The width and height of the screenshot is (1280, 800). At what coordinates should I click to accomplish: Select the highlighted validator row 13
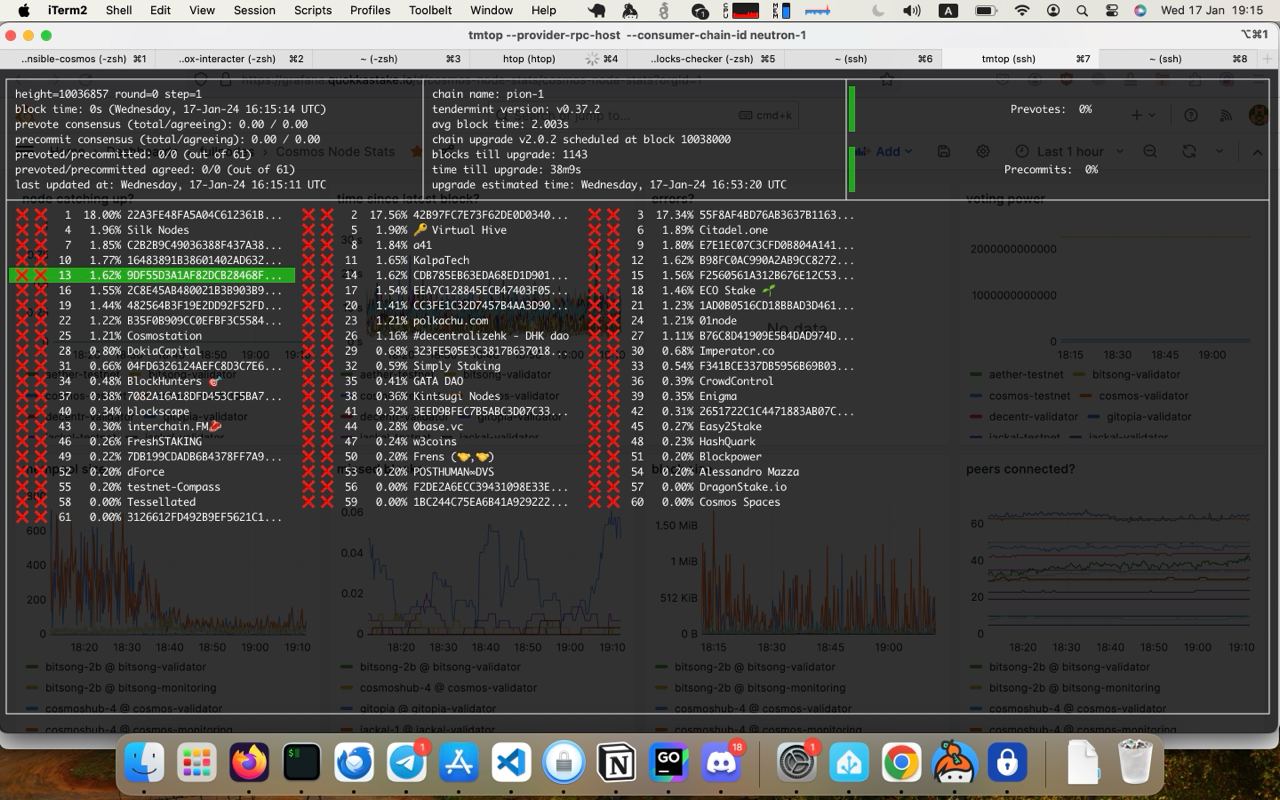click(x=152, y=275)
